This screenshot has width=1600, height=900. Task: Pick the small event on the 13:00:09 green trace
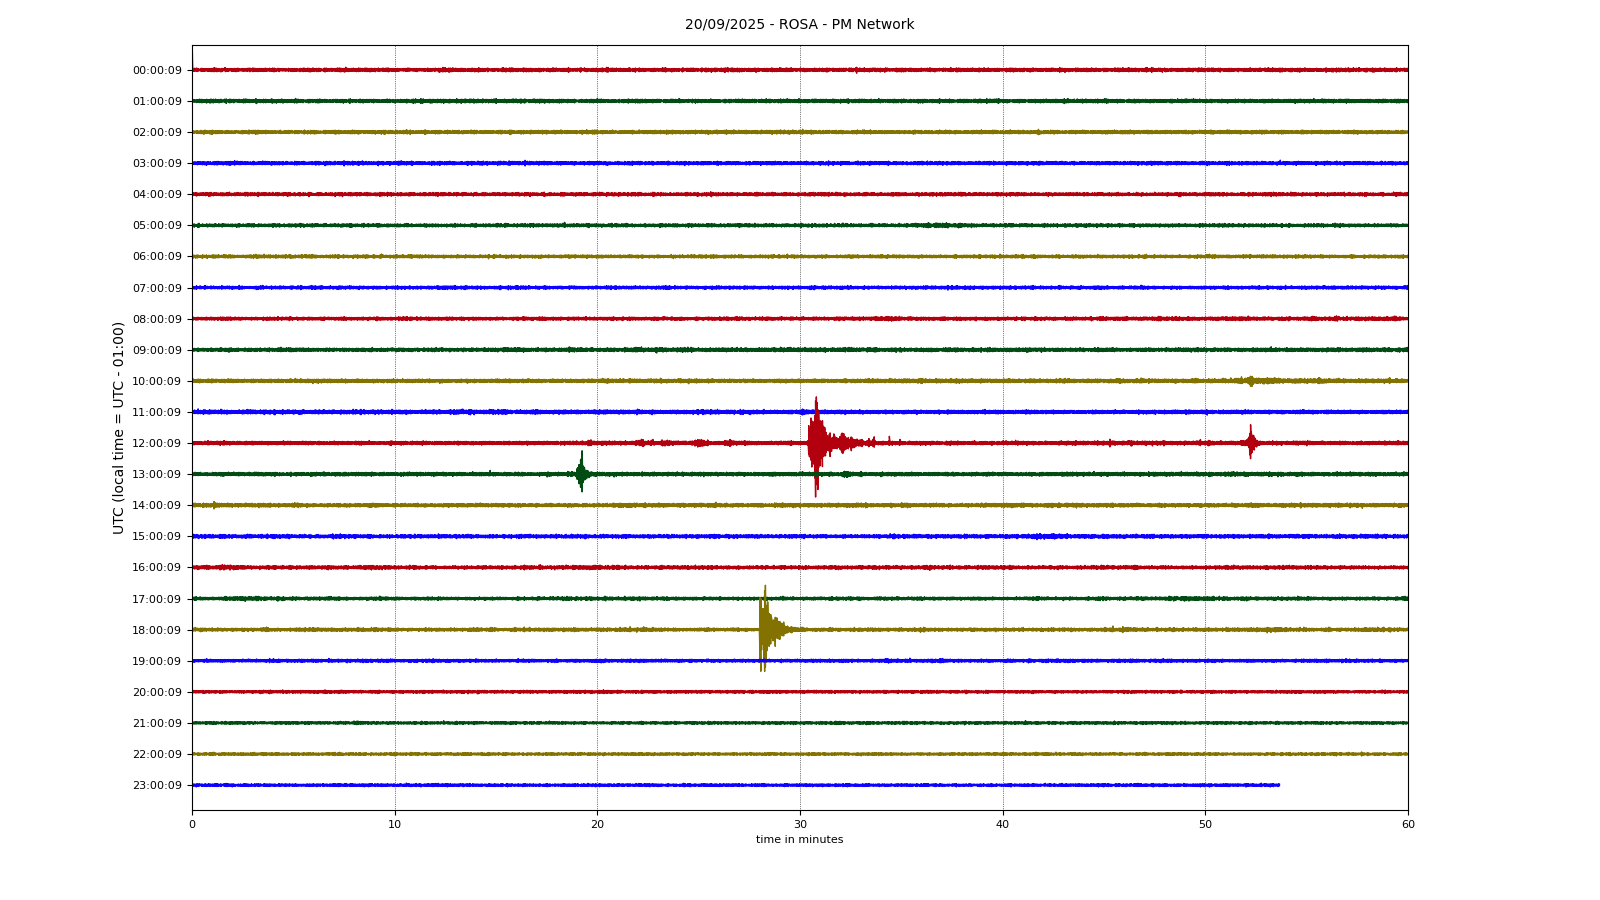coord(581,473)
